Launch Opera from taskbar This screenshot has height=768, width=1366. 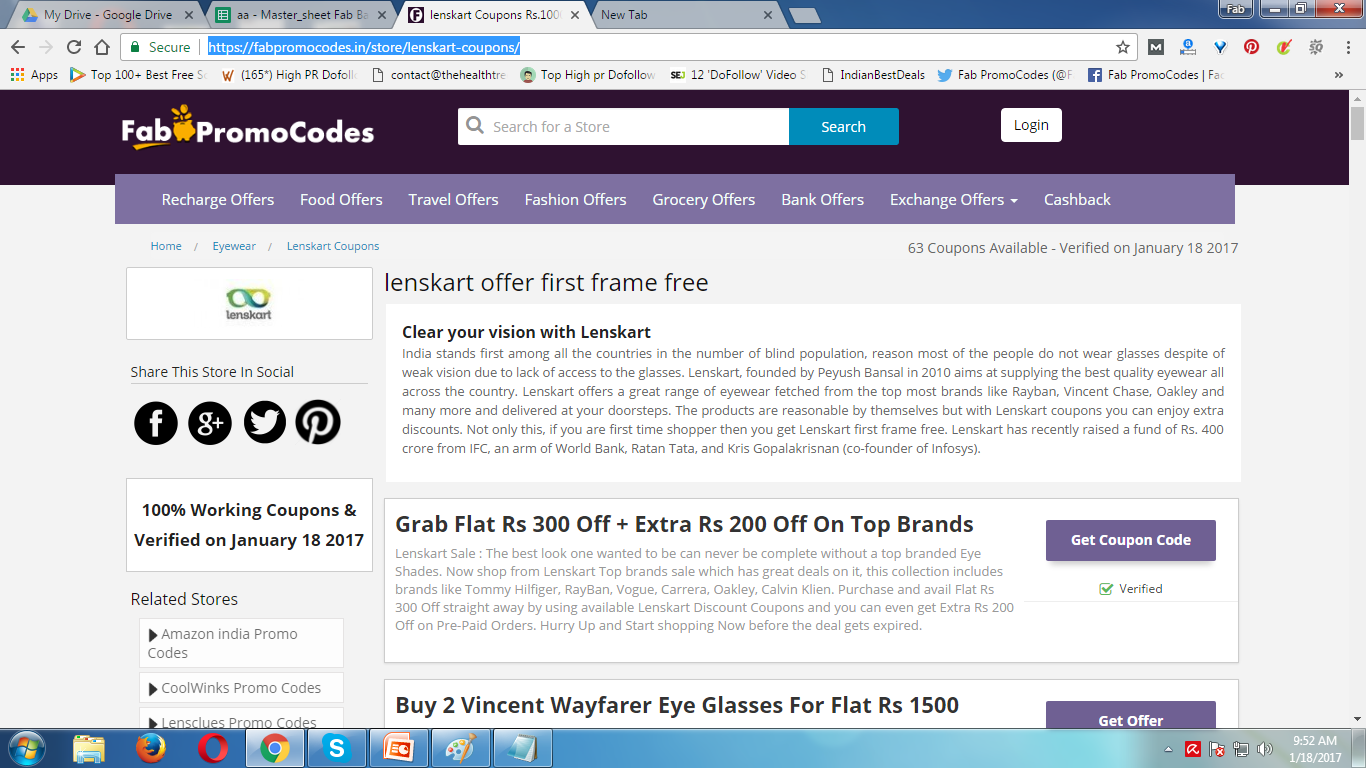point(212,749)
